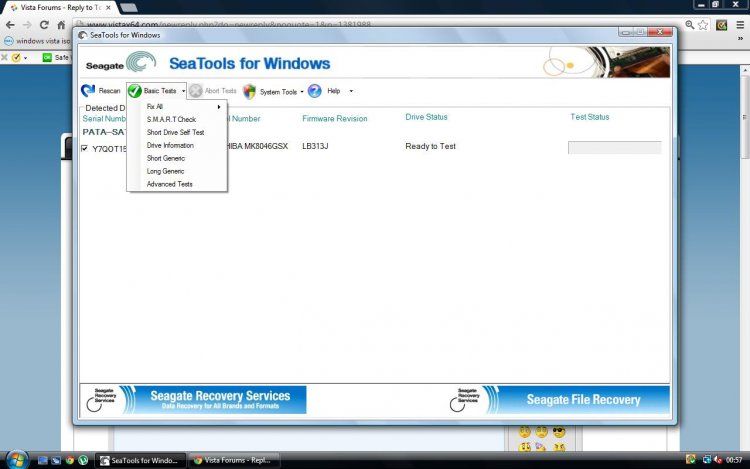
Task: Open Norton toolbar dropdown arrow in Chrome
Action: pos(25,58)
